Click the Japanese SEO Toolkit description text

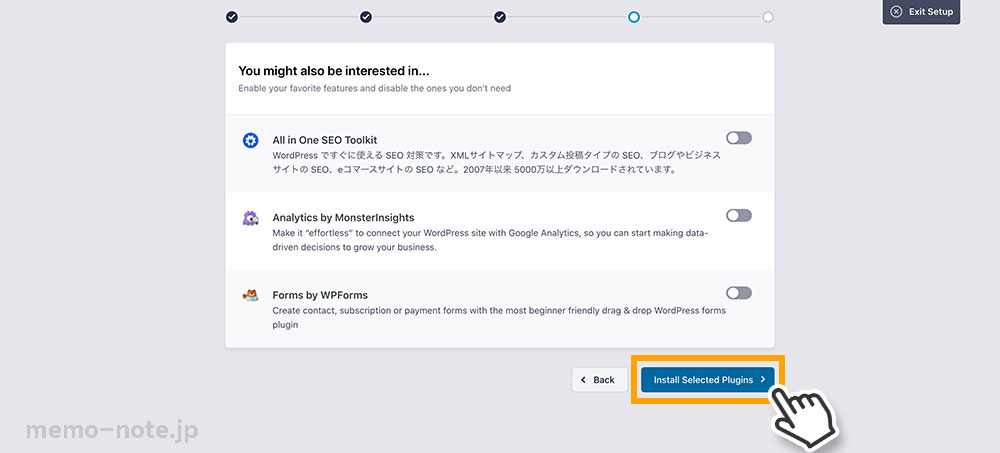(x=496, y=163)
